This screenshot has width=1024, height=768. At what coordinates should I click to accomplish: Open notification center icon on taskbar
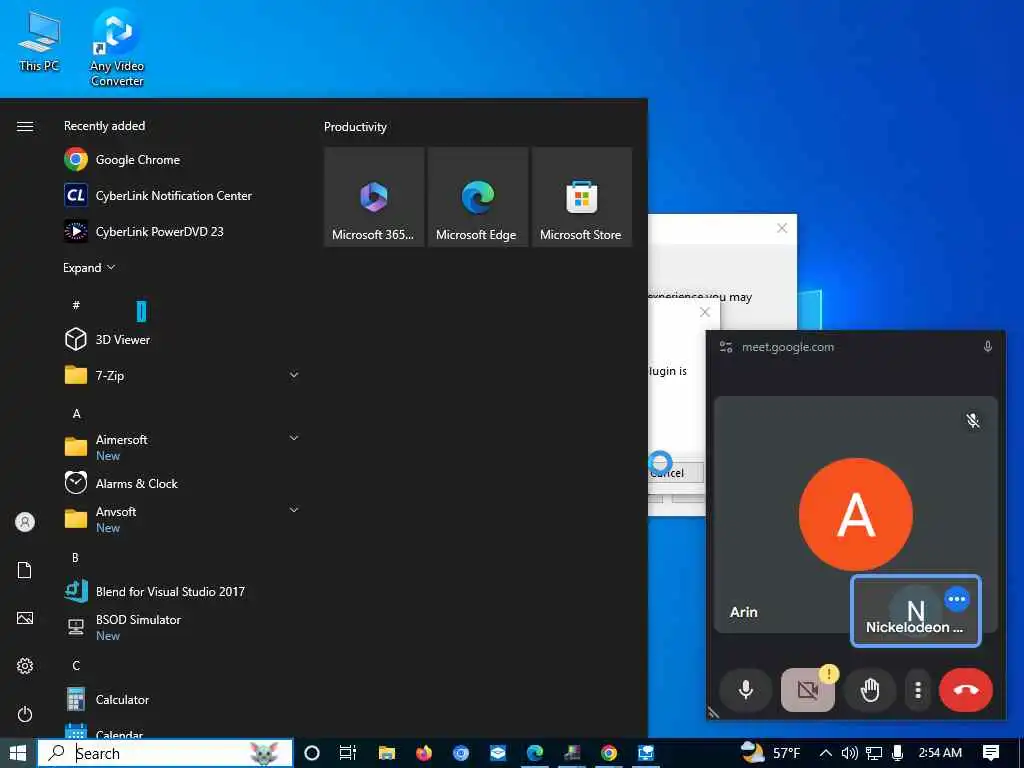[x=991, y=753]
